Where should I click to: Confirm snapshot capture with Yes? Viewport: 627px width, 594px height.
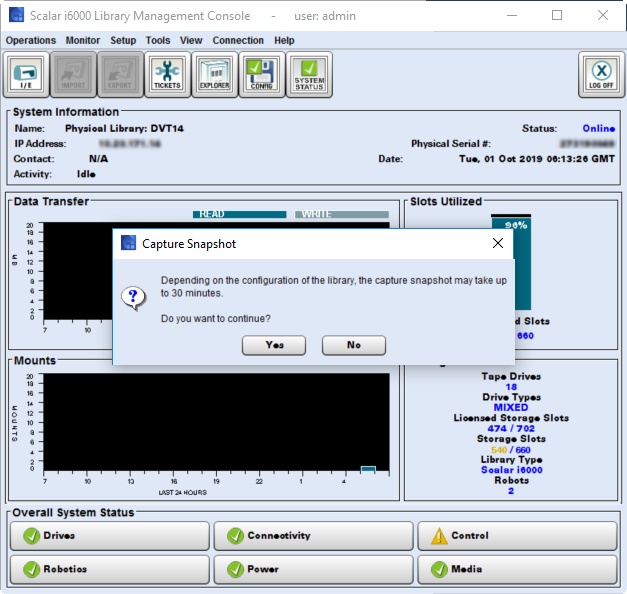pos(274,345)
